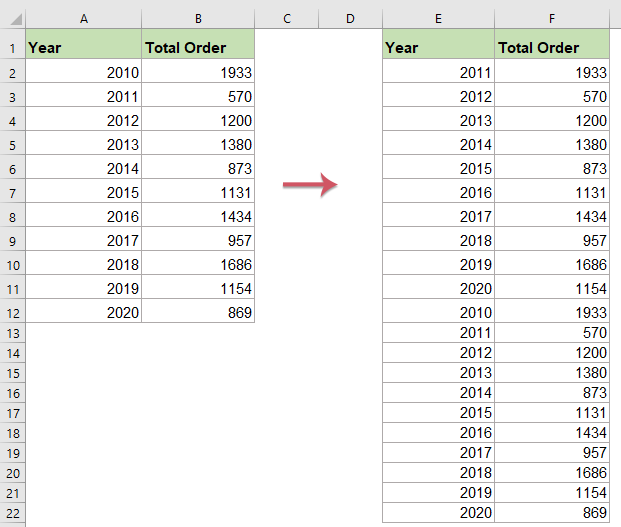Image resolution: width=621 pixels, height=527 pixels.
Task: Select the row 12 header
Action: tap(12, 312)
